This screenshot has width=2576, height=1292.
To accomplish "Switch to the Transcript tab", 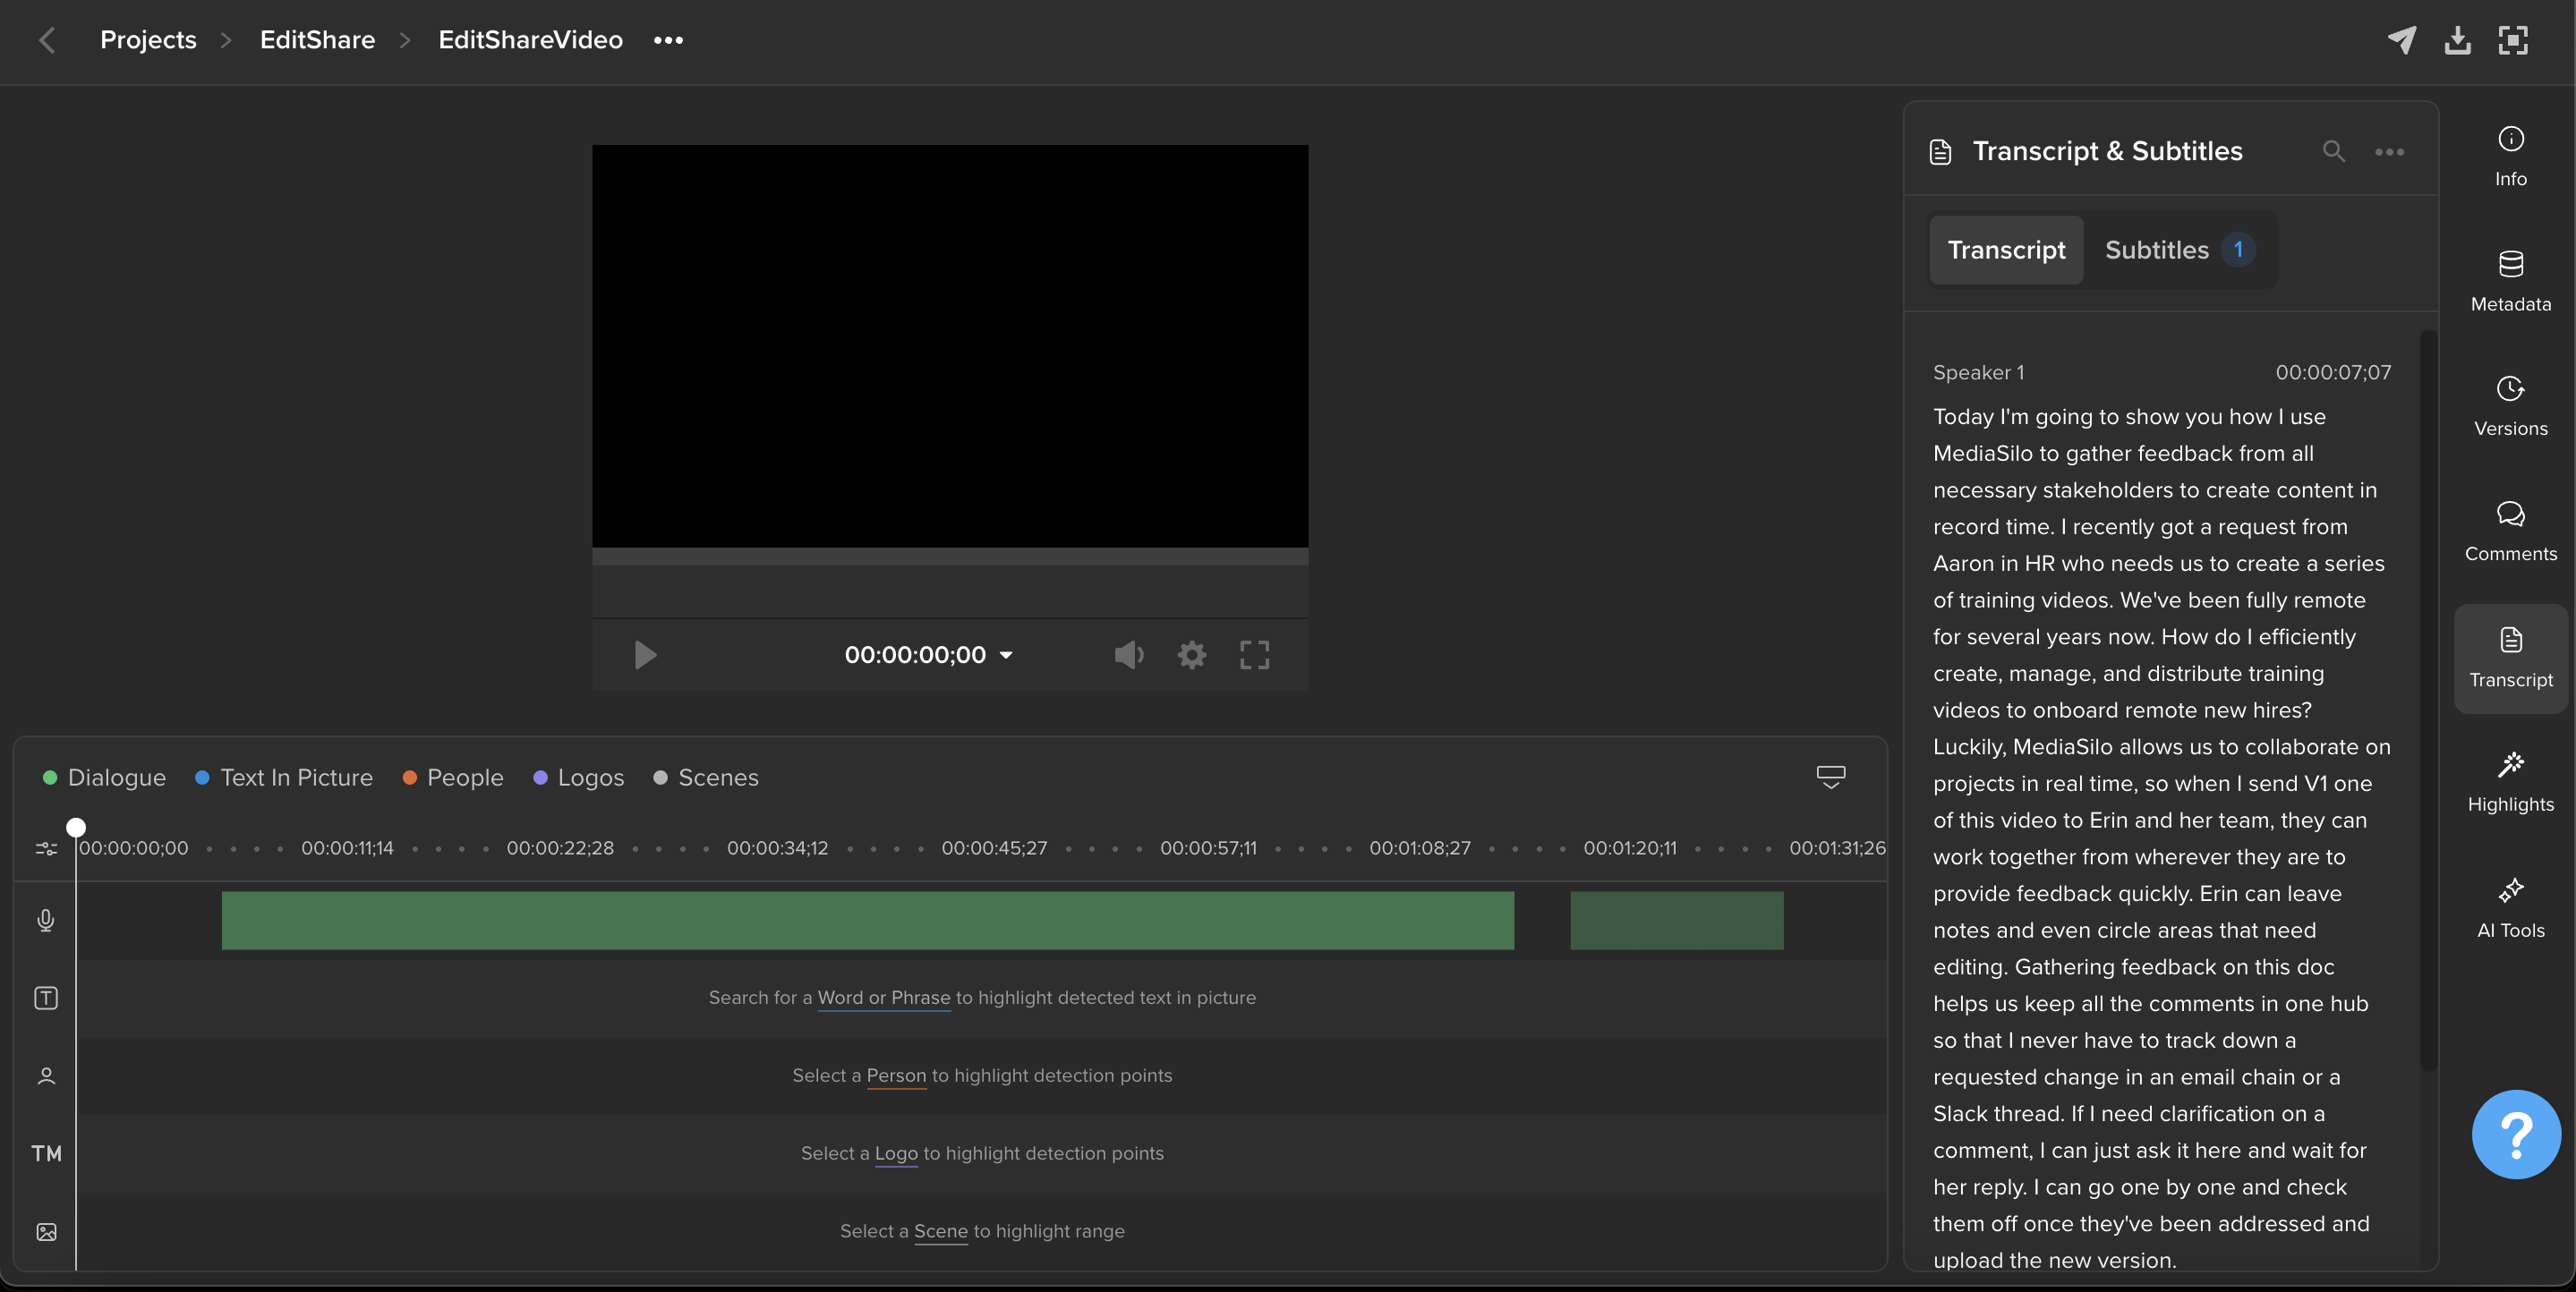I will (2006, 250).
